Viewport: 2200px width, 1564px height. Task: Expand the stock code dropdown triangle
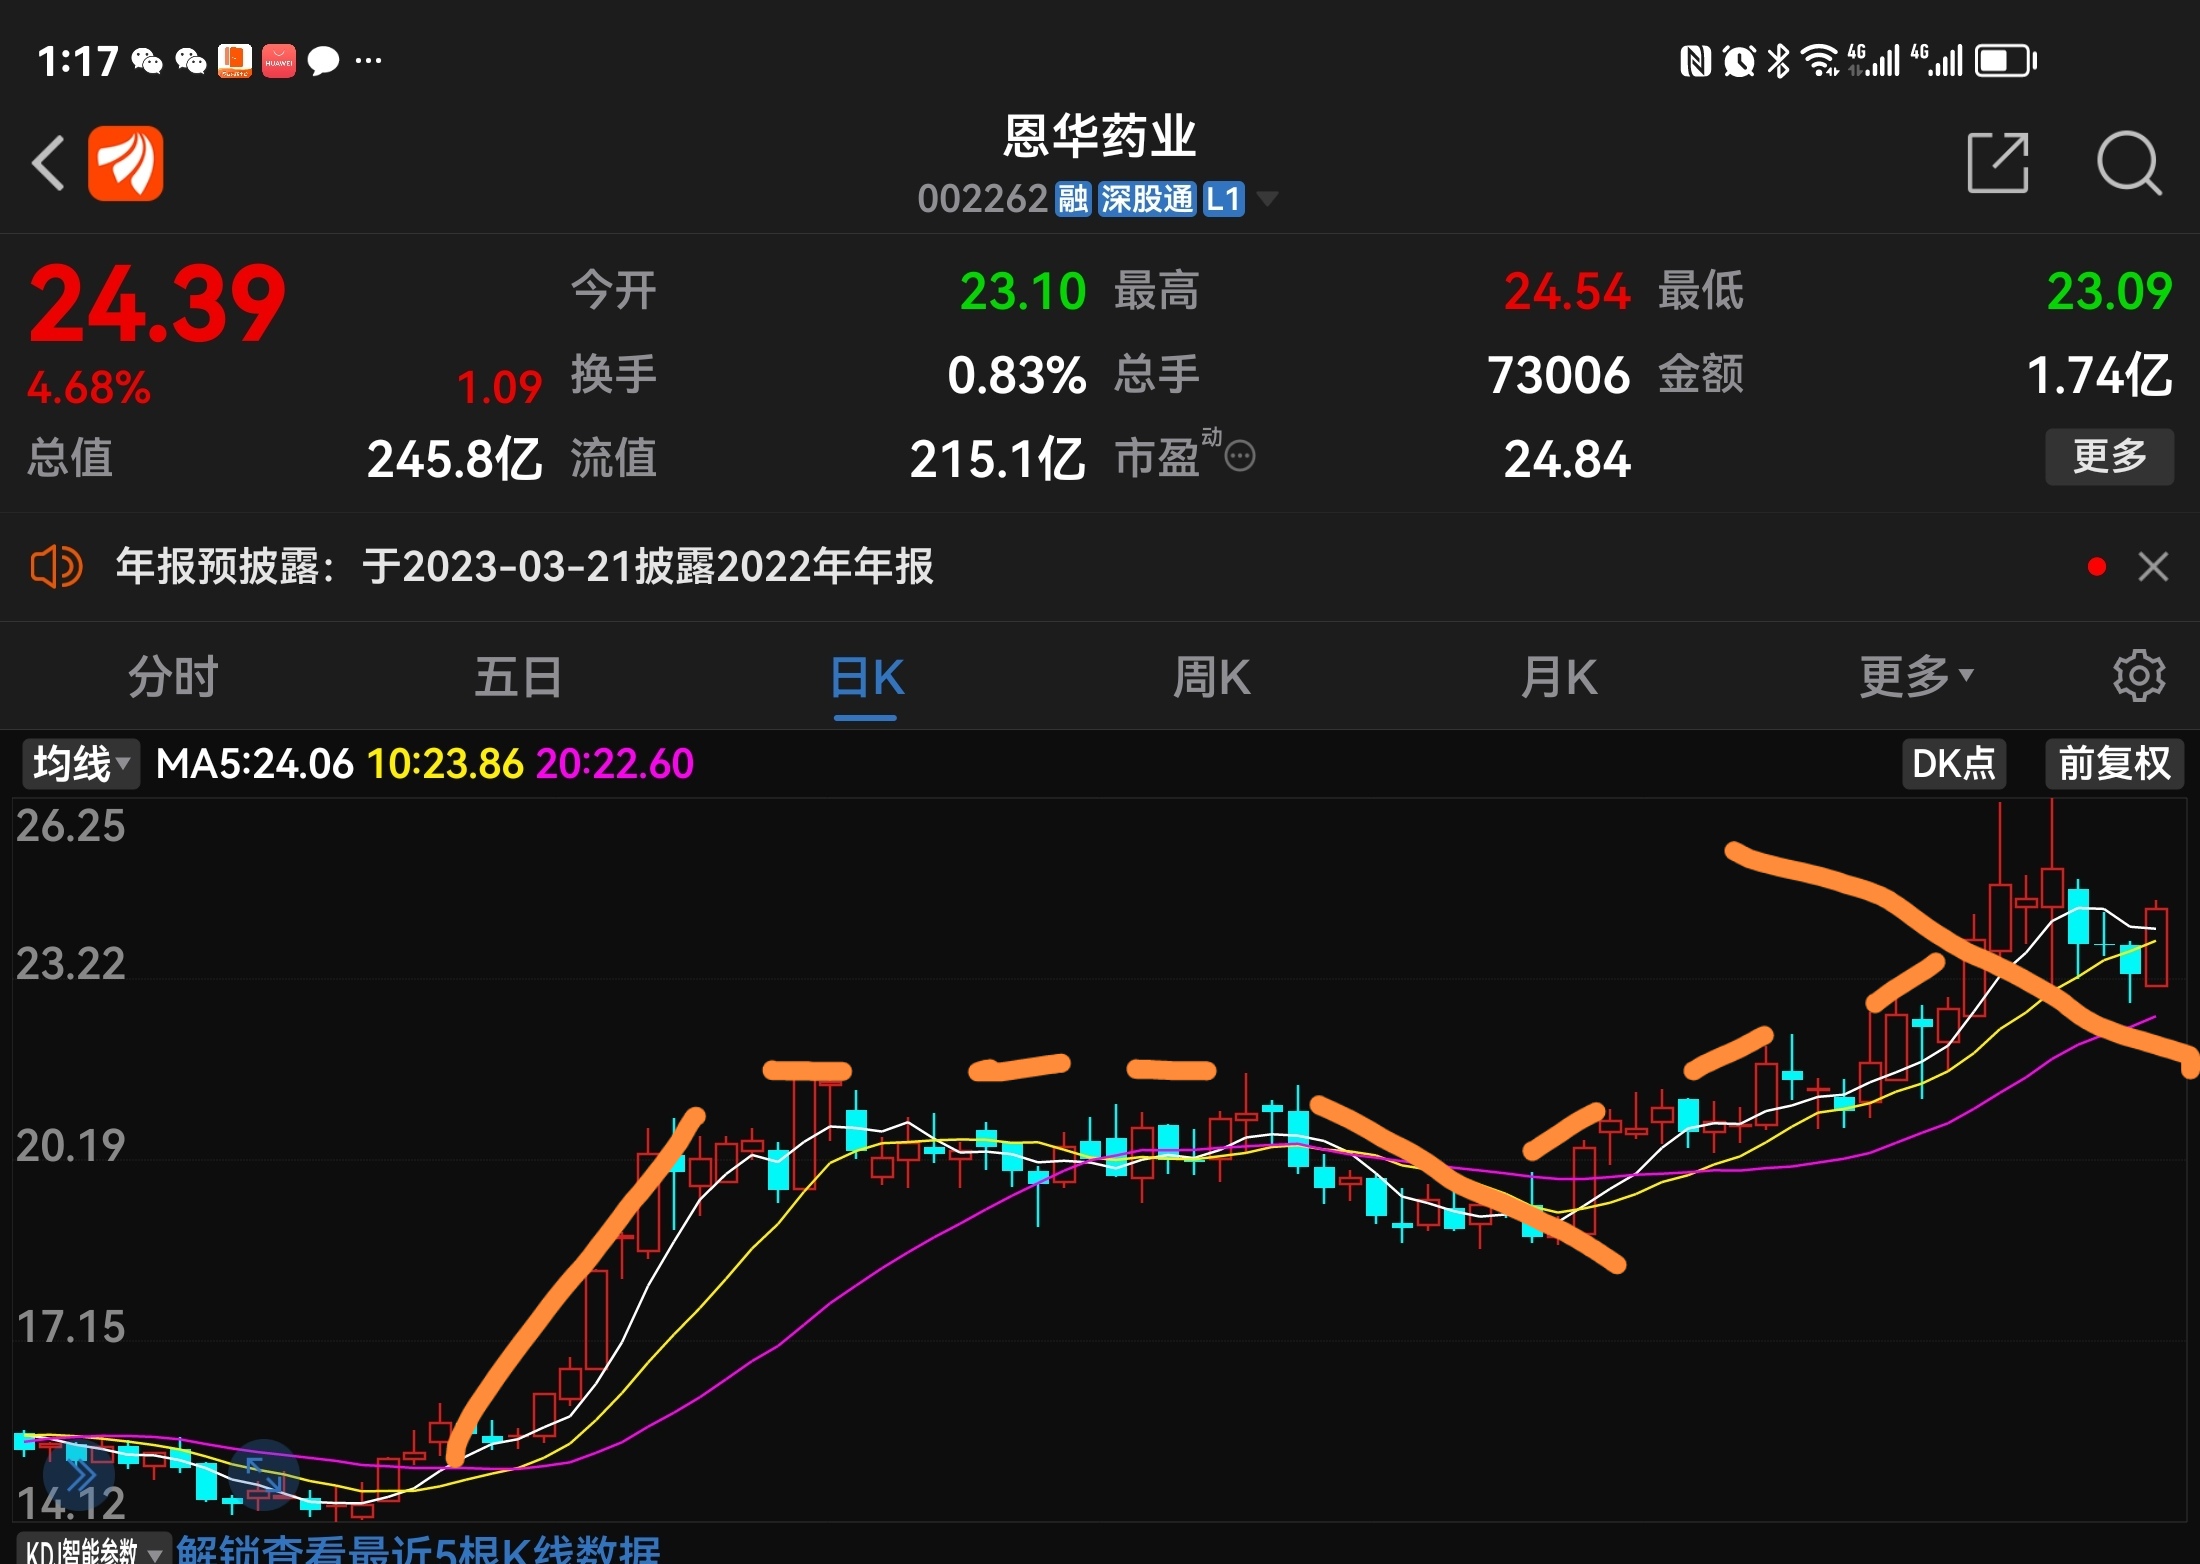pos(1267,199)
